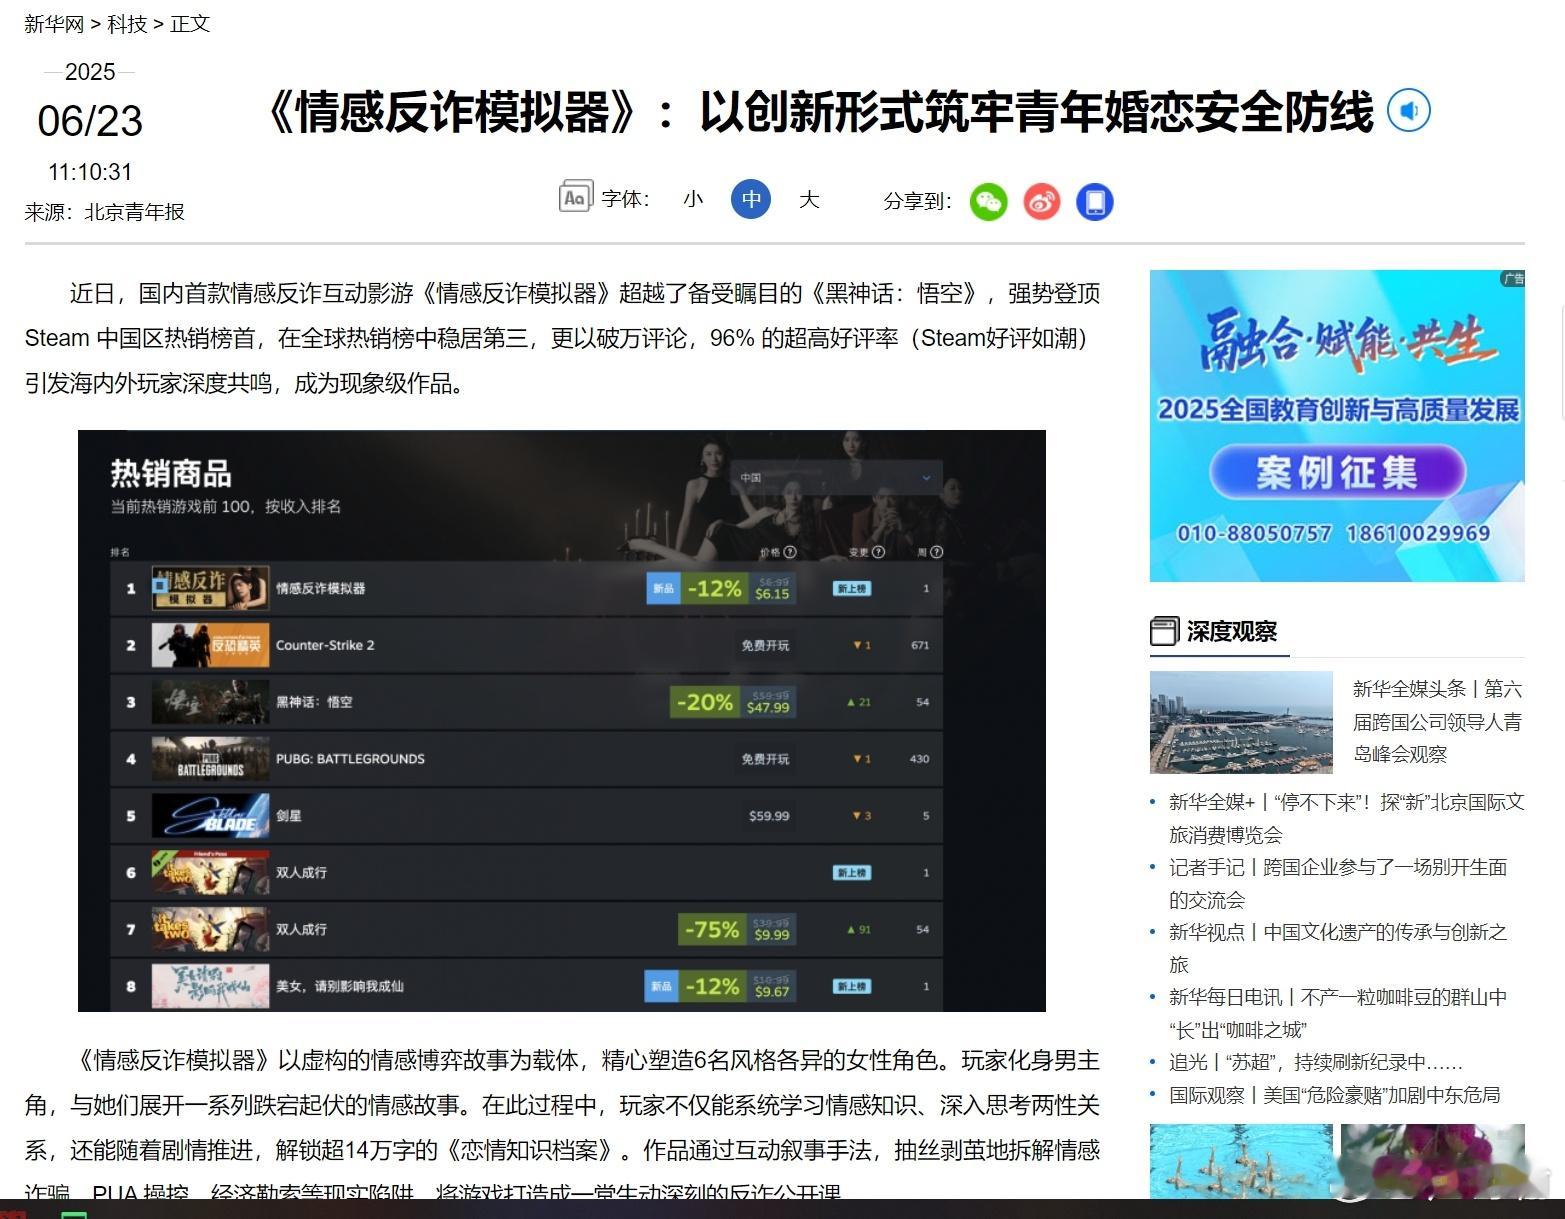This screenshot has width=1565, height=1219.
Task: Click the Aa font size icon
Action: (575, 198)
